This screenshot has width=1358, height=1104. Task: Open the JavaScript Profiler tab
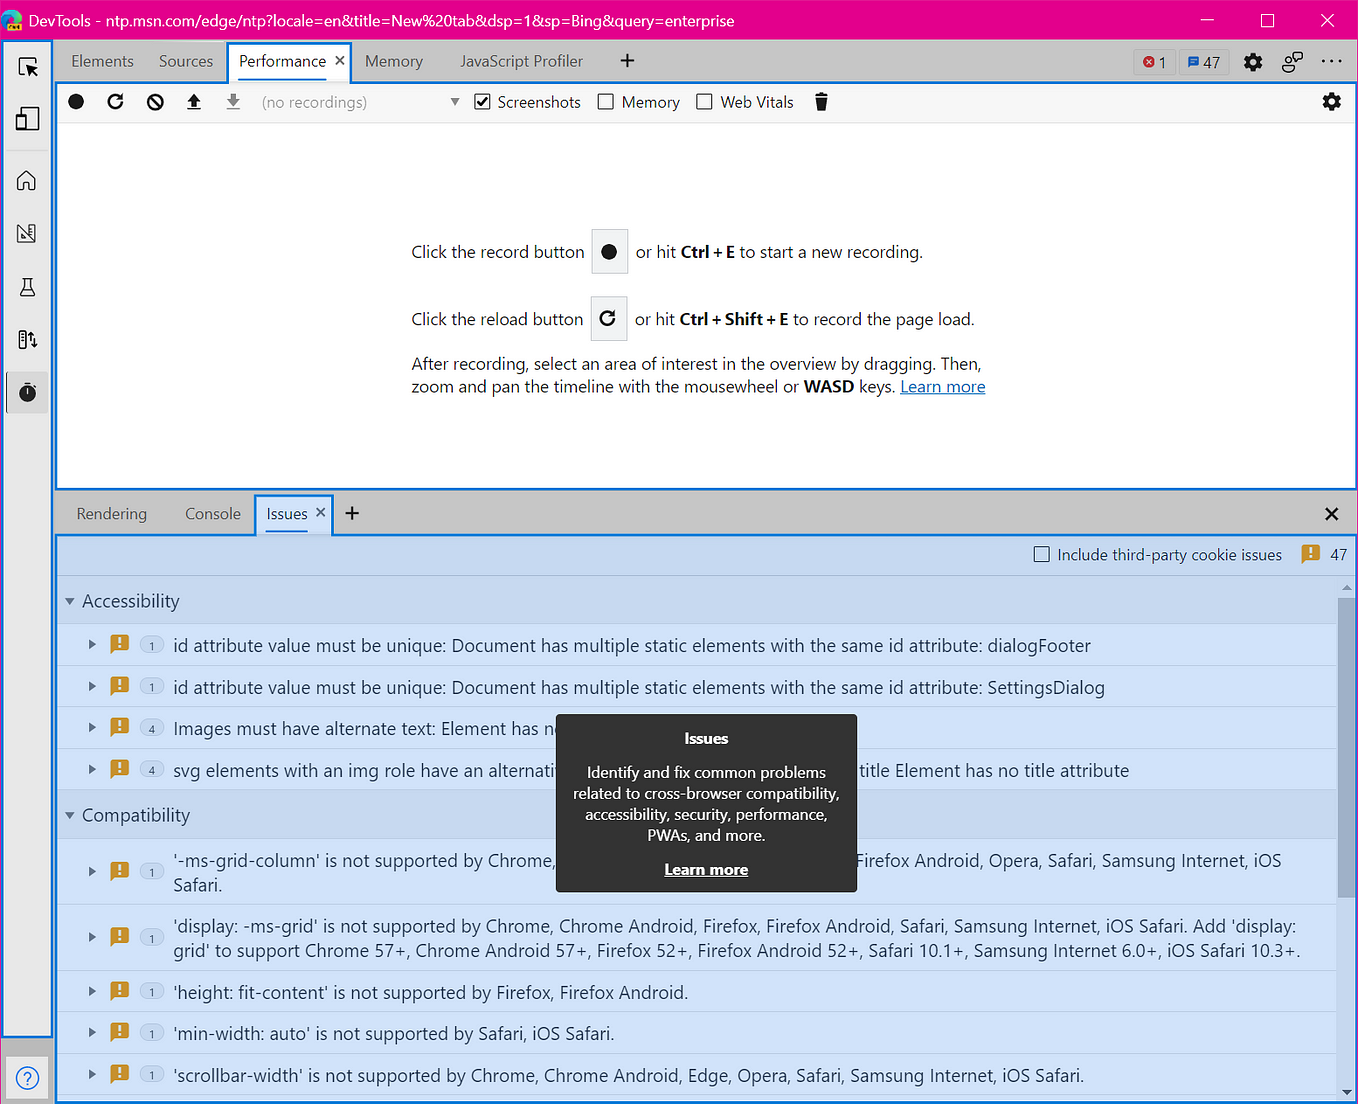(x=521, y=61)
